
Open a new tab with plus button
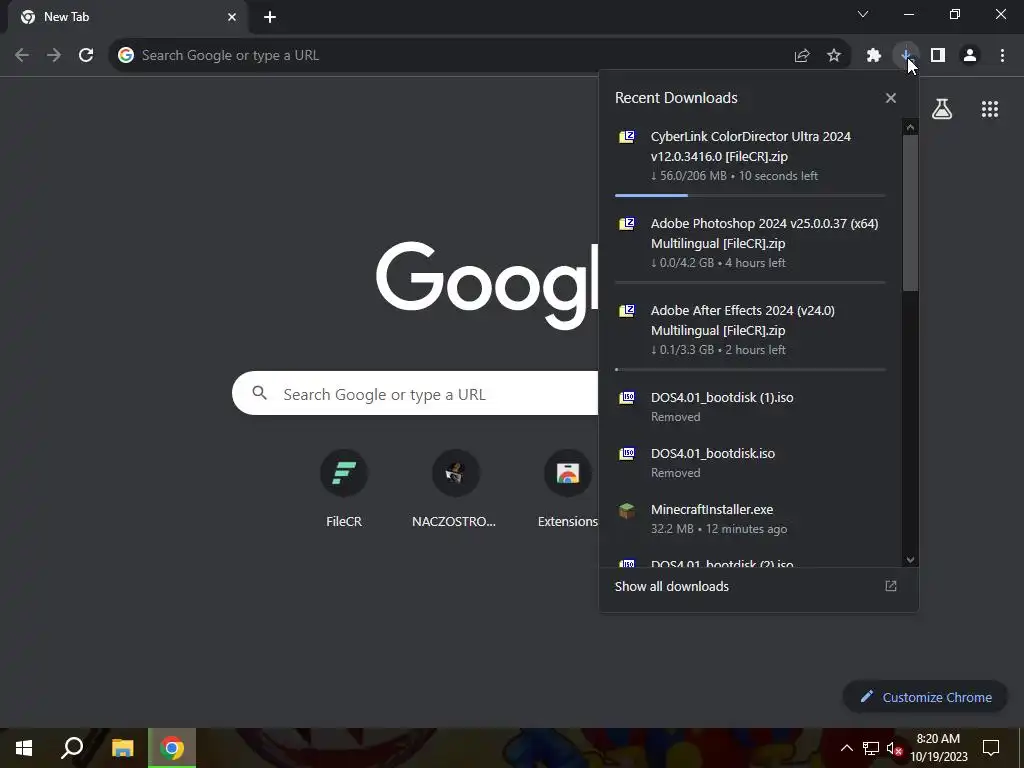270,17
